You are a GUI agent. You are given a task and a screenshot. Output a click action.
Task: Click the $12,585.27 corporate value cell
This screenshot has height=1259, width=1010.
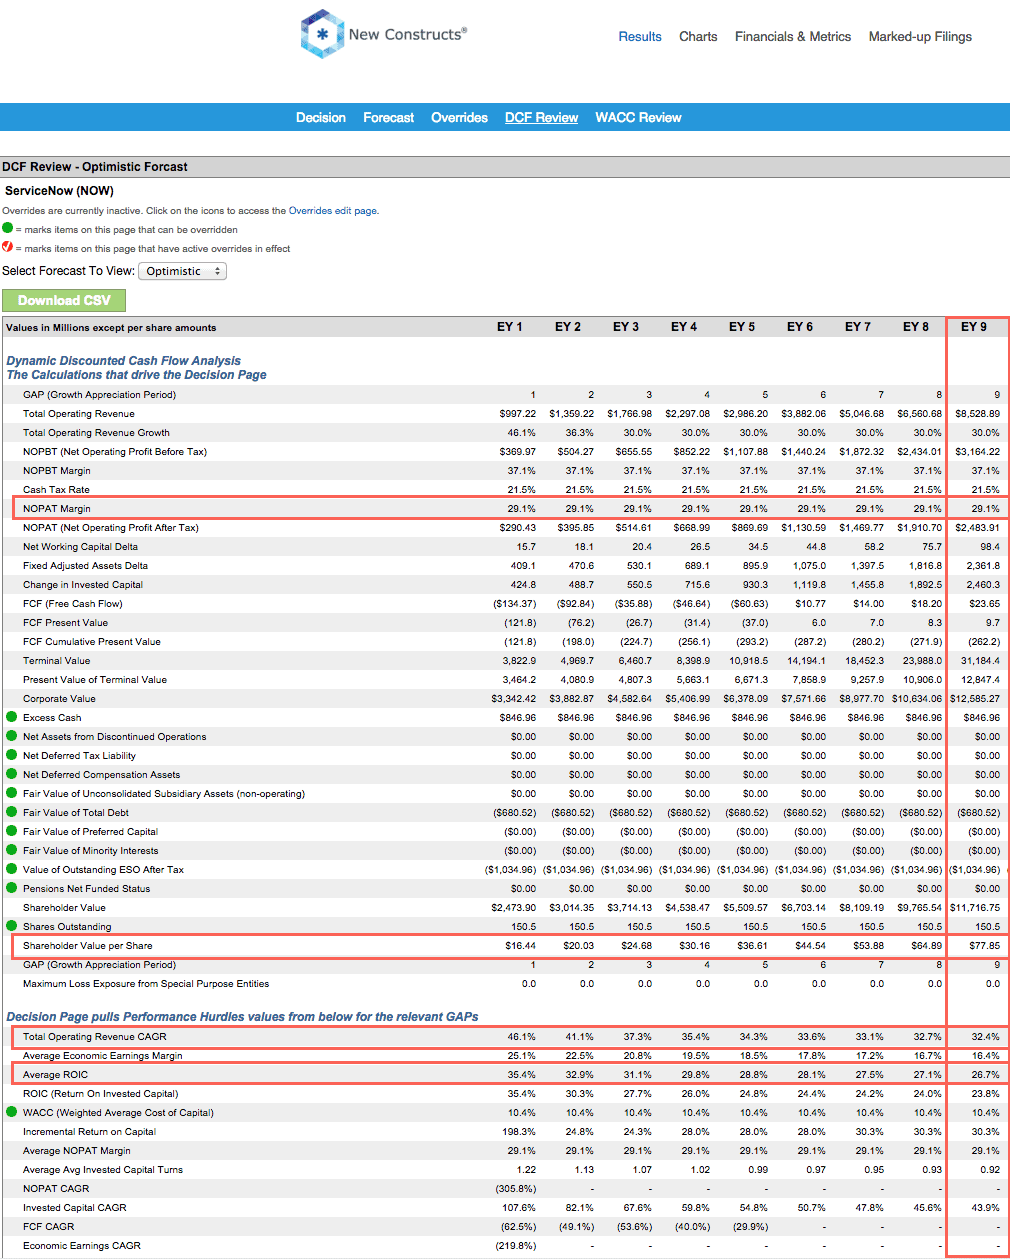click(x=975, y=699)
